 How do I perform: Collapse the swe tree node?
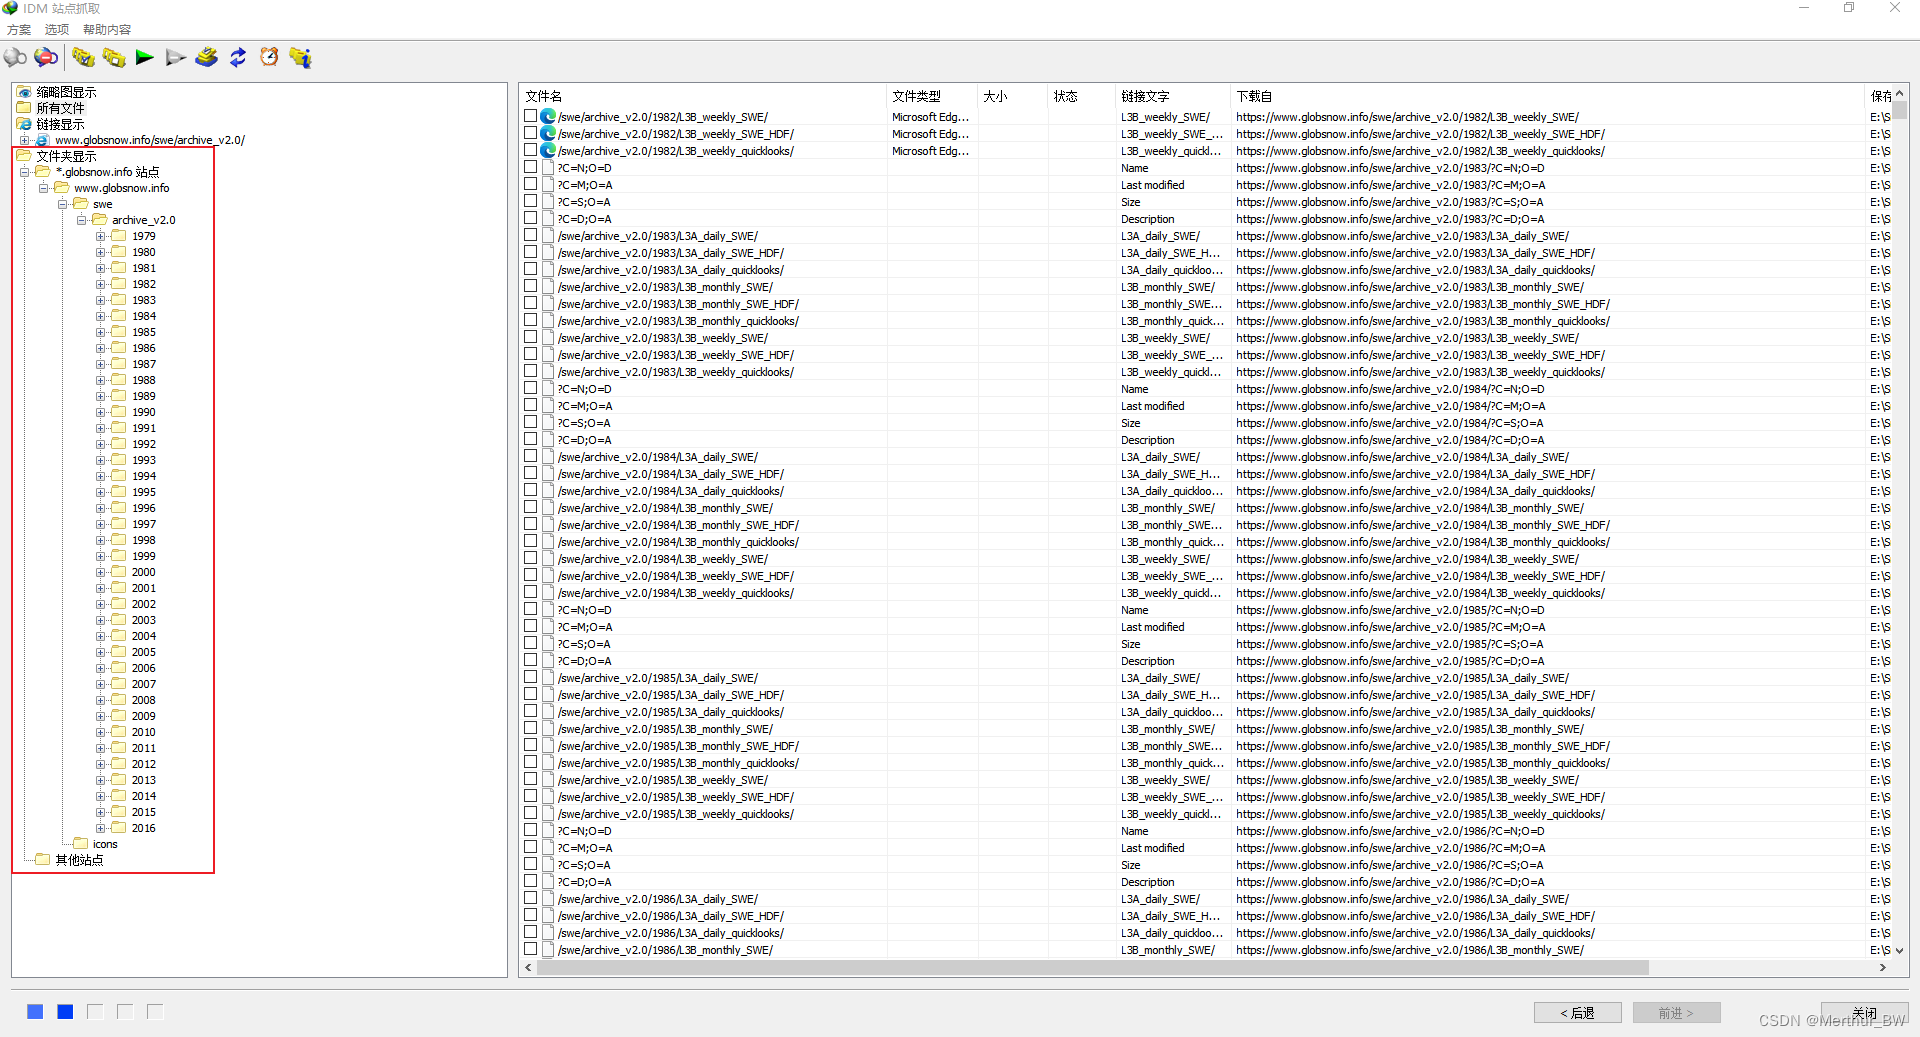(62, 204)
